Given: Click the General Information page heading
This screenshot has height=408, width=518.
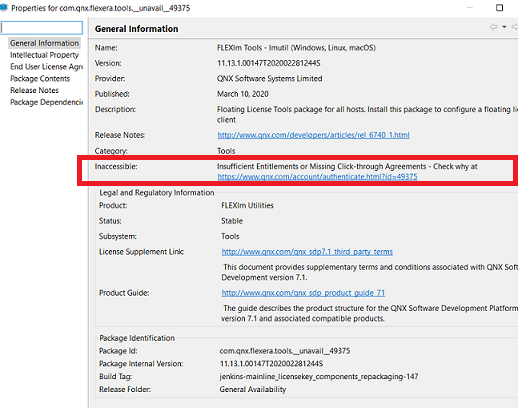Looking at the screenshot, I should pos(136,29).
